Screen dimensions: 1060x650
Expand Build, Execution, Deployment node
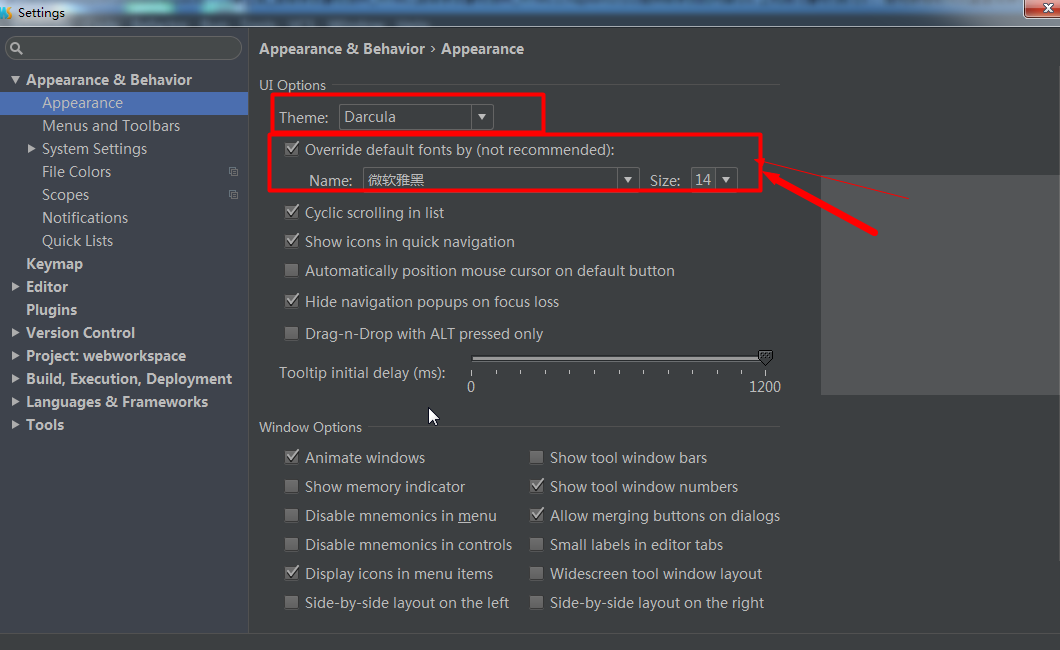click(x=15, y=378)
